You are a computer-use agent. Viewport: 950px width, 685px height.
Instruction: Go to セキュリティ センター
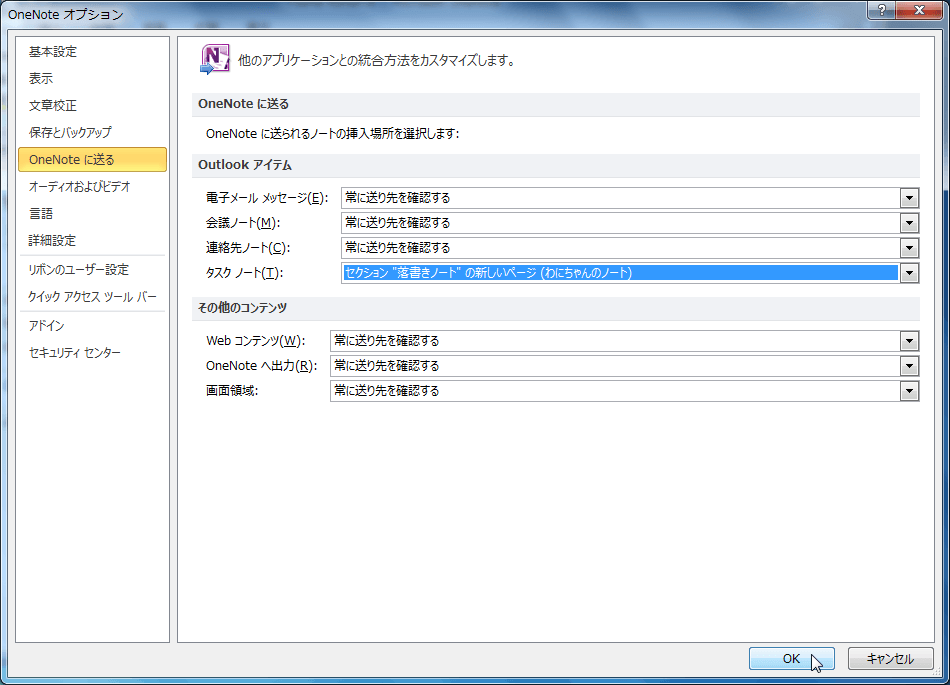click(x=75, y=352)
